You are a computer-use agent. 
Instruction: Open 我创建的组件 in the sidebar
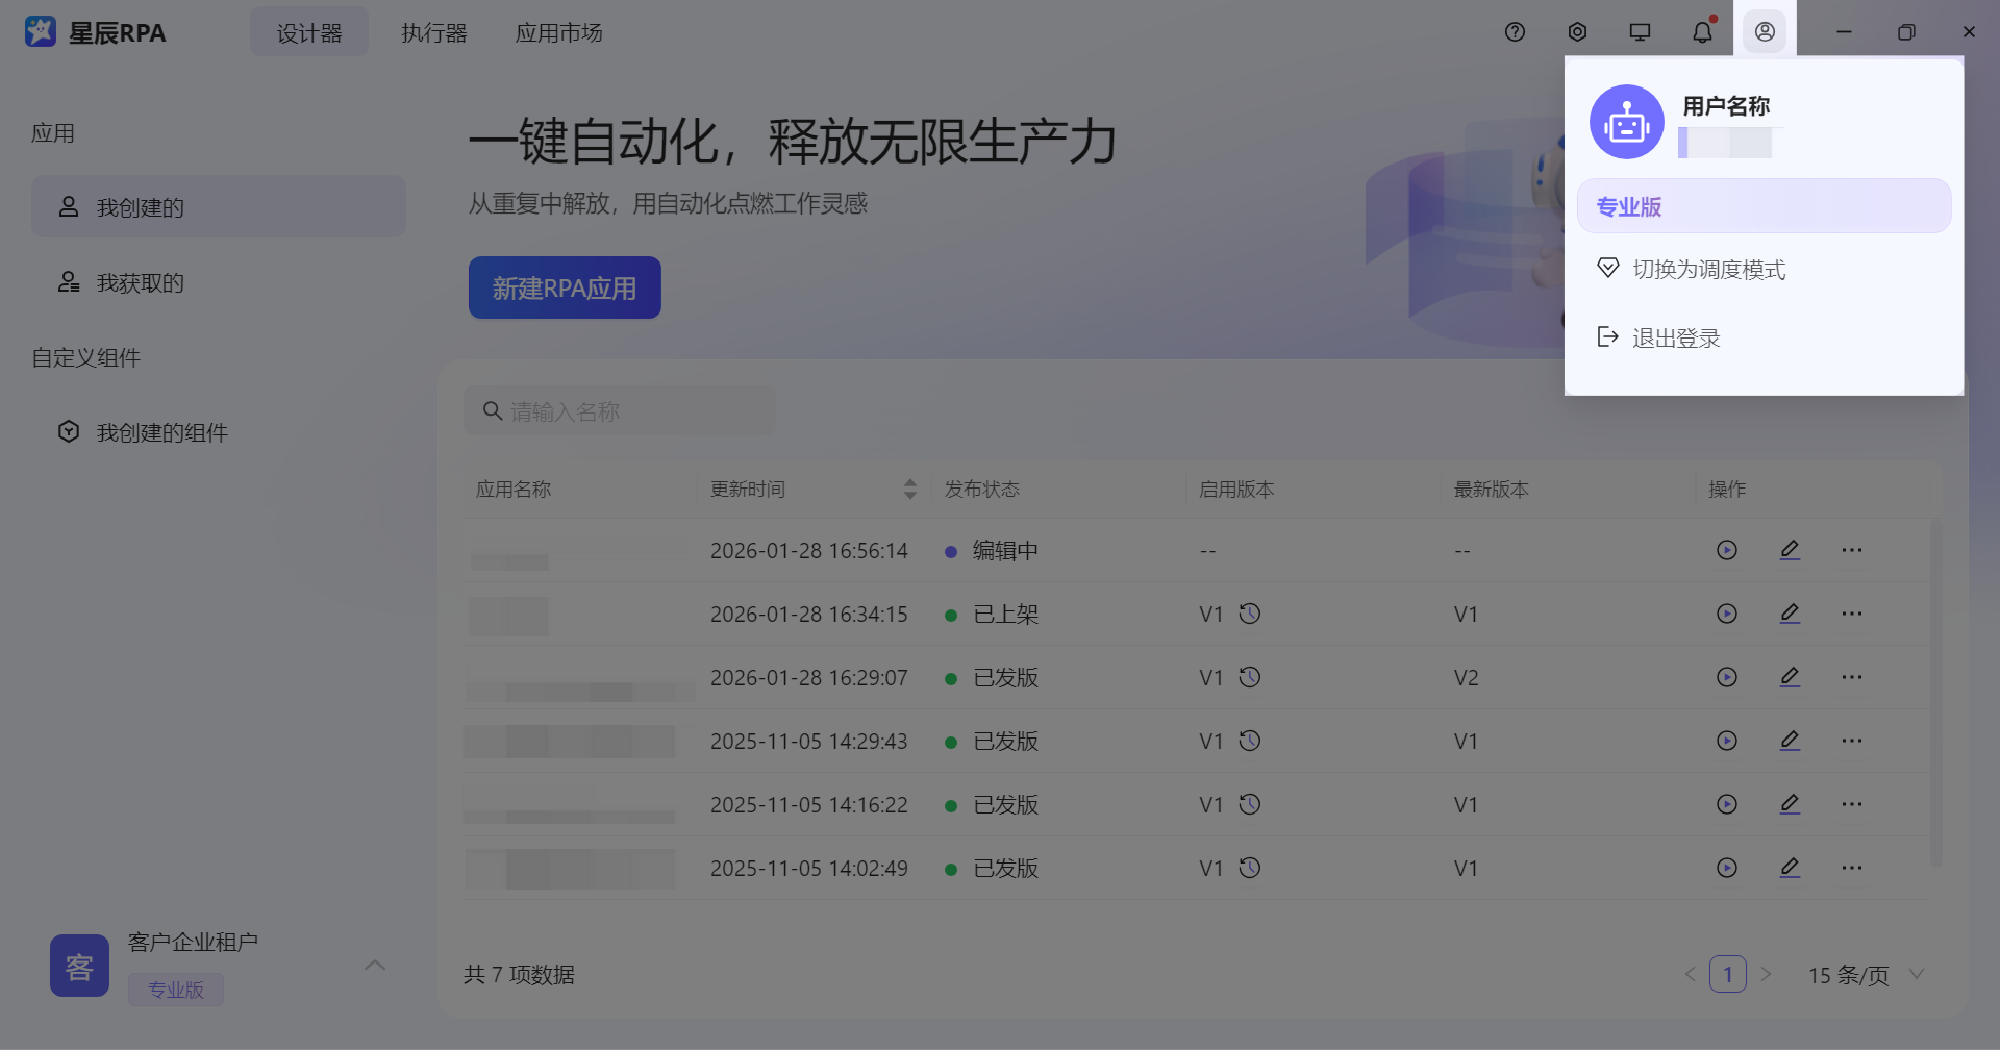[162, 433]
